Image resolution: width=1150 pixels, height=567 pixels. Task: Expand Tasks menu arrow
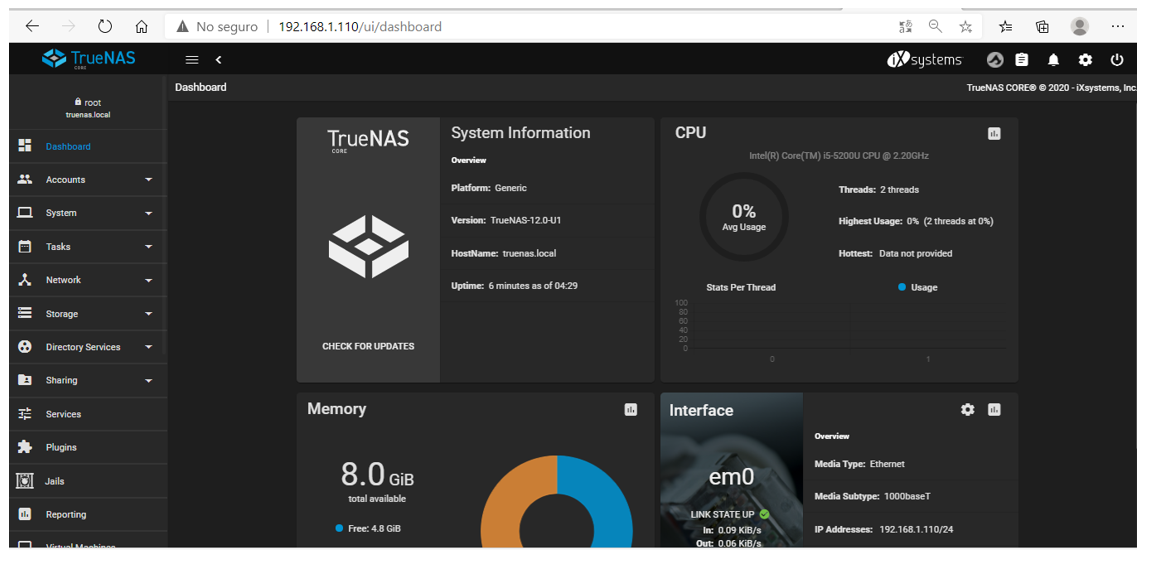[x=149, y=246]
